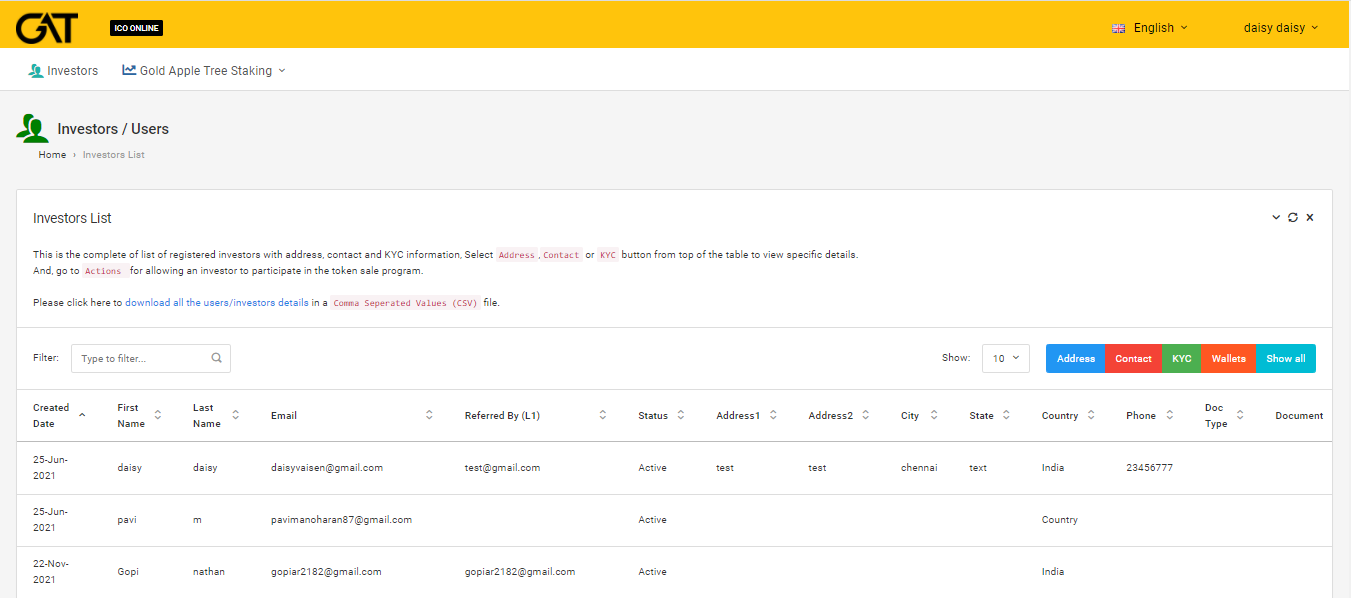
Task: Collapse Investors List panel with chevron
Action: [1276, 218]
